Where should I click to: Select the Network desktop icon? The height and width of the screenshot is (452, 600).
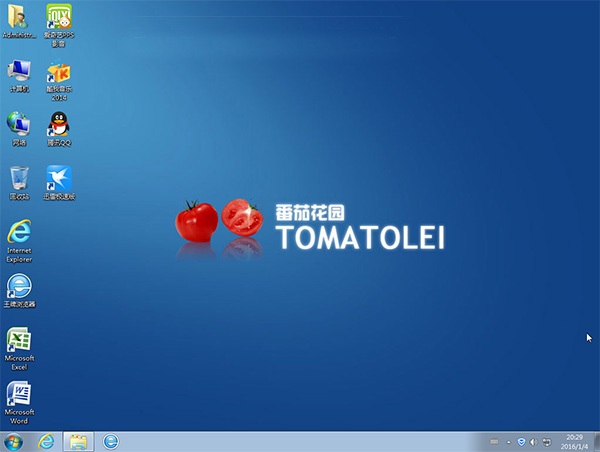(19, 124)
